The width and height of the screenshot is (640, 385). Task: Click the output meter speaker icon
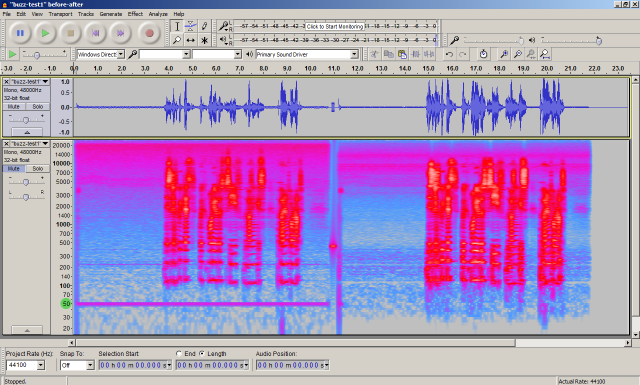(223, 40)
